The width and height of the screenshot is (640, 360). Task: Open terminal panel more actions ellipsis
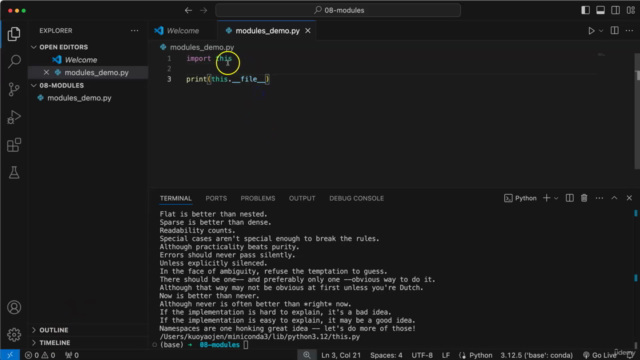[599, 198]
